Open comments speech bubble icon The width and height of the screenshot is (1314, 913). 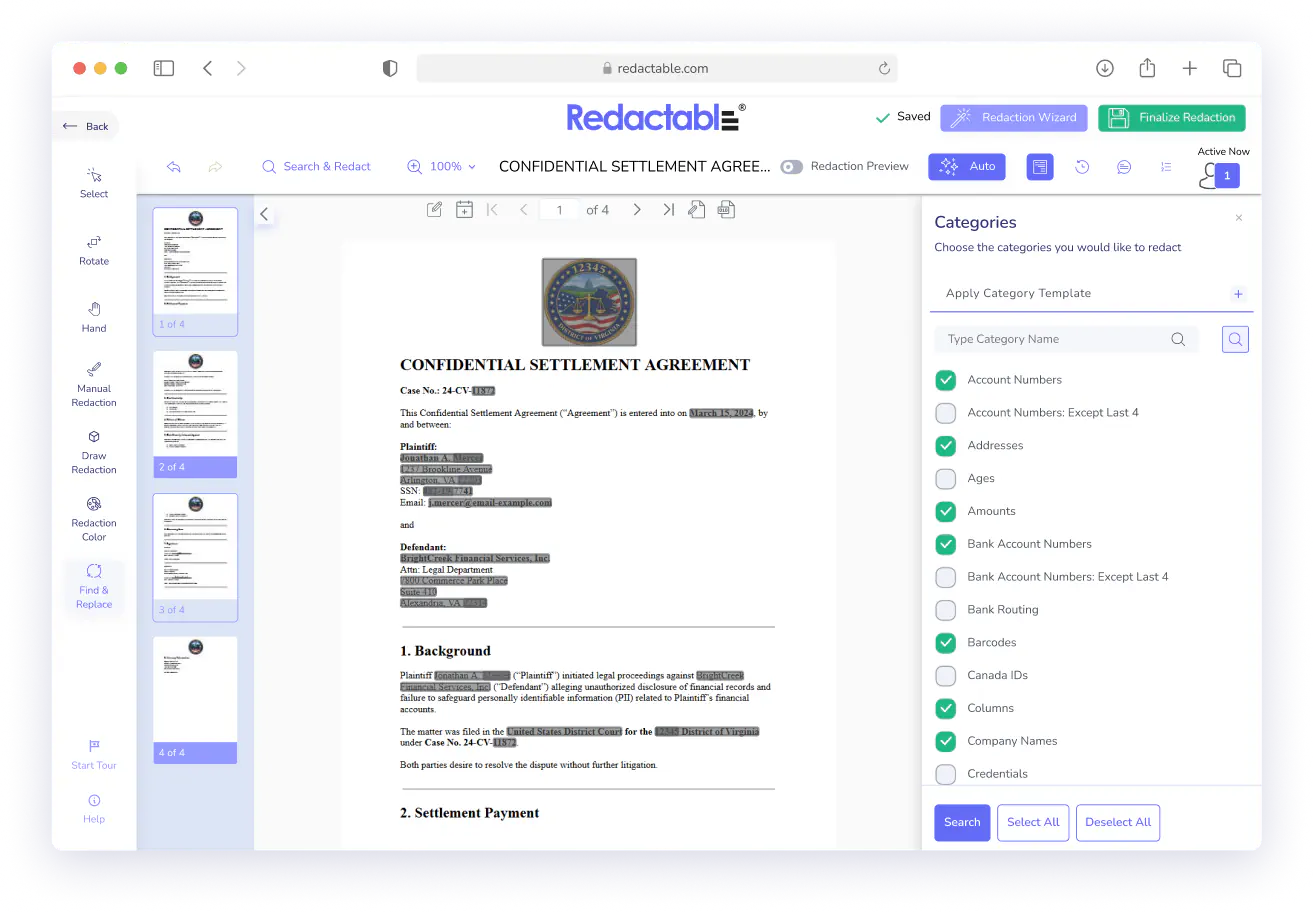point(1124,167)
